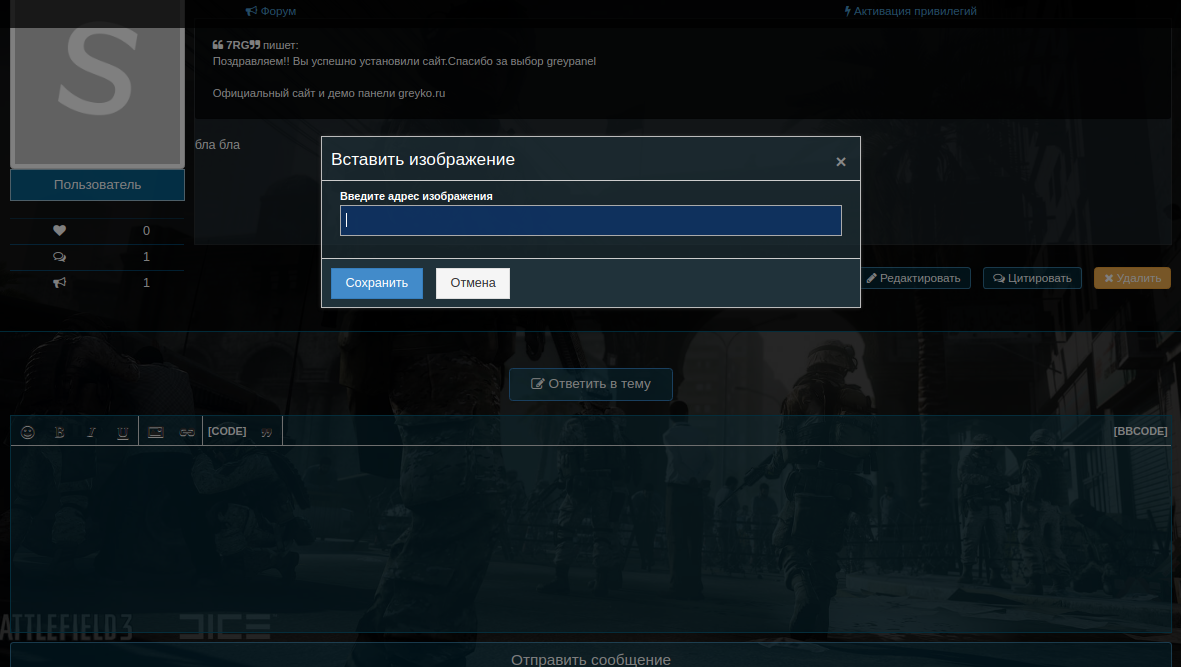Click the quoted text 7RG пишет

pos(255,45)
